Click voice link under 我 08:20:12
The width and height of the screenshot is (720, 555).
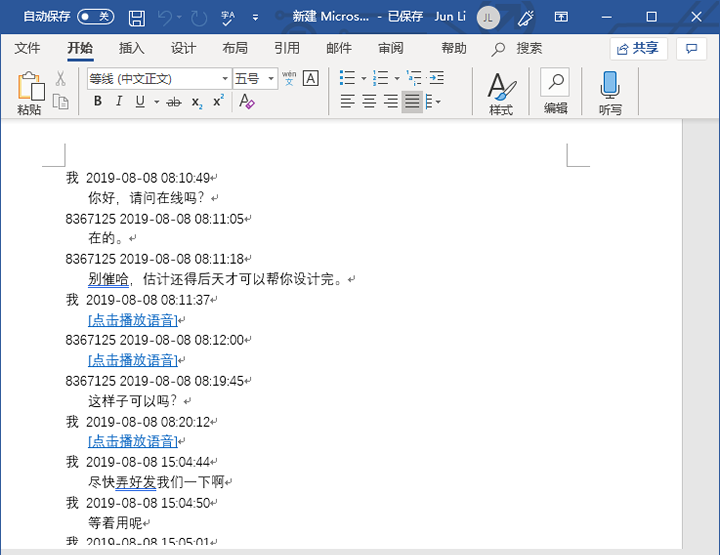[133, 441]
